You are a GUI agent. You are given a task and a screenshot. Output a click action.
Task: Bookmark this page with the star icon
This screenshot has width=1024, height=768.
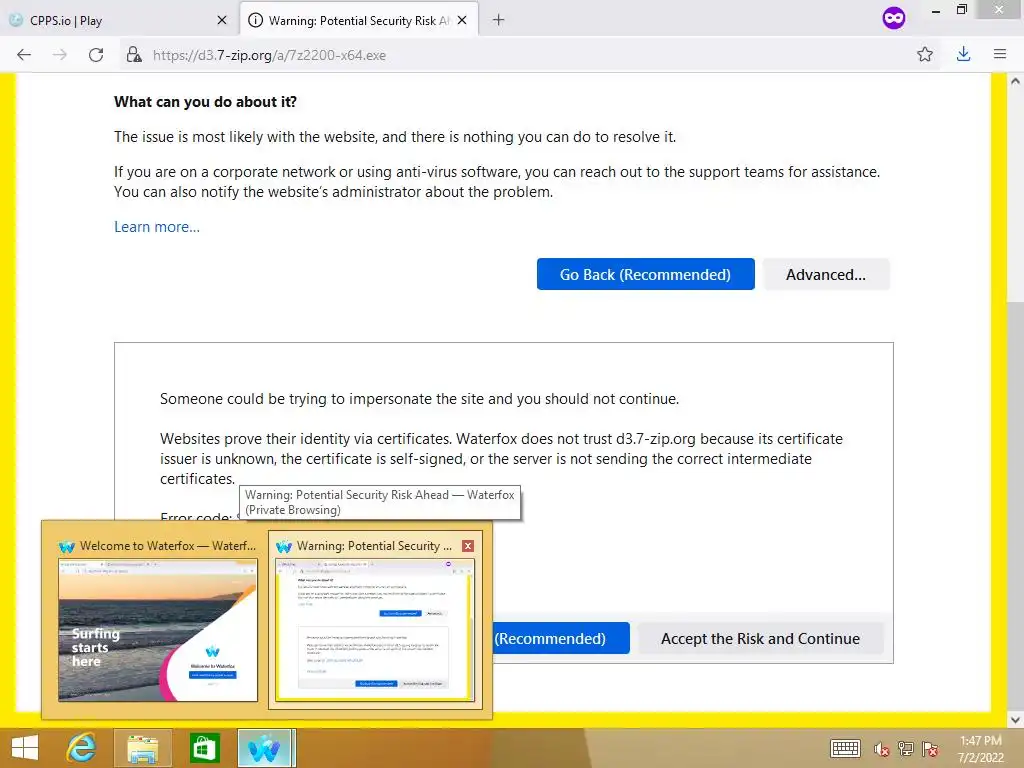coord(925,55)
